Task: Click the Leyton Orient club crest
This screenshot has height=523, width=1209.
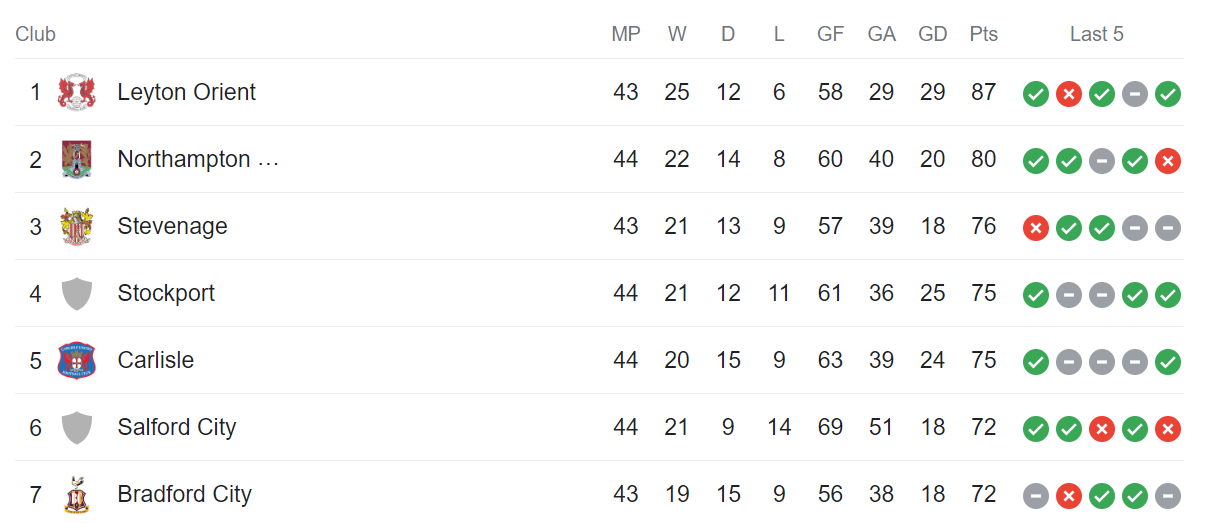Action: pos(76,93)
